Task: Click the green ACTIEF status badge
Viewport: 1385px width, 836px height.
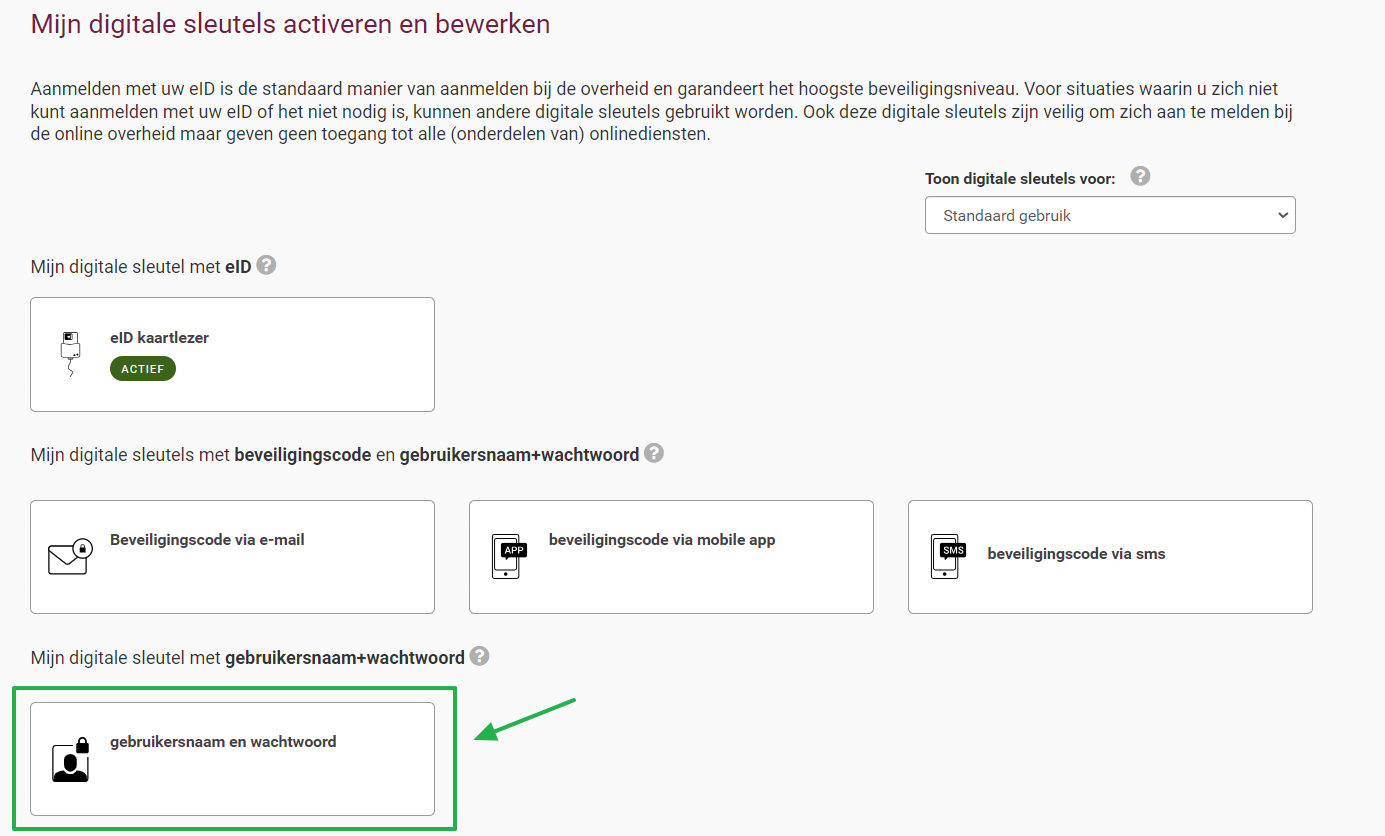Action: click(142, 368)
